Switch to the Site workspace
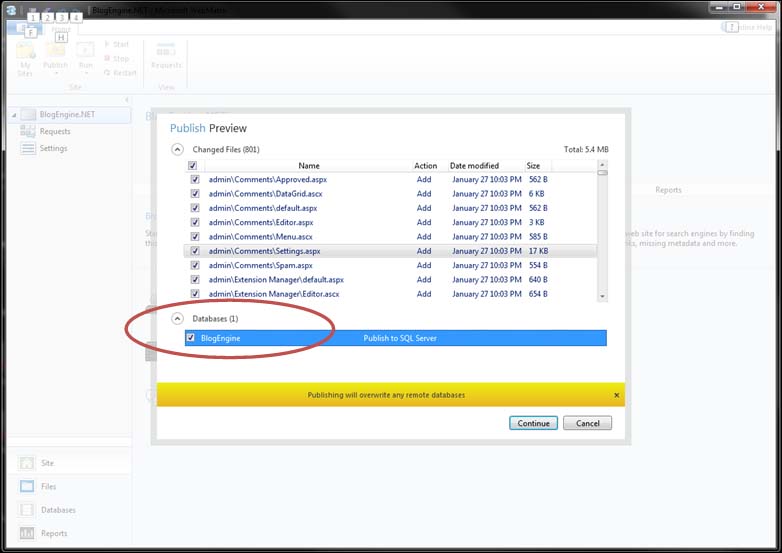 tap(47, 463)
